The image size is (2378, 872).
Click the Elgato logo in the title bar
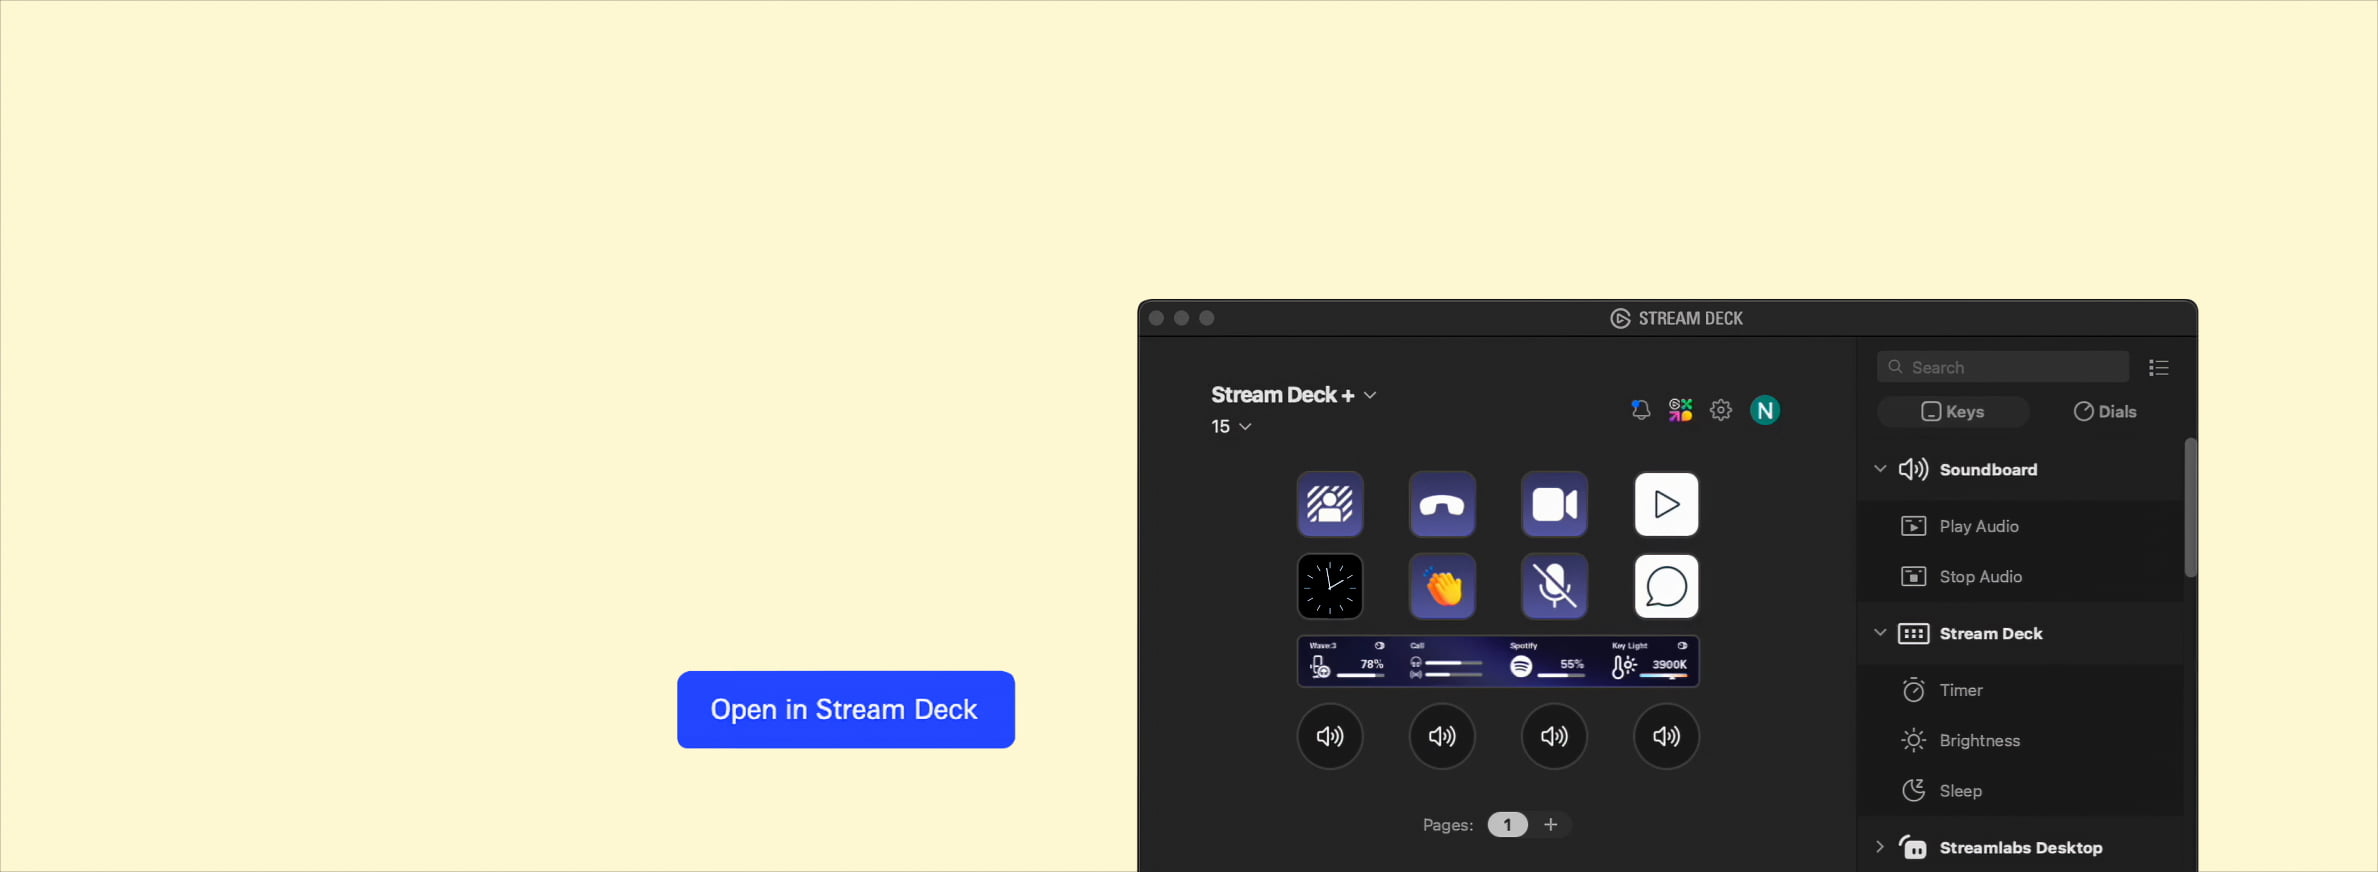click(x=1620, y=318)
